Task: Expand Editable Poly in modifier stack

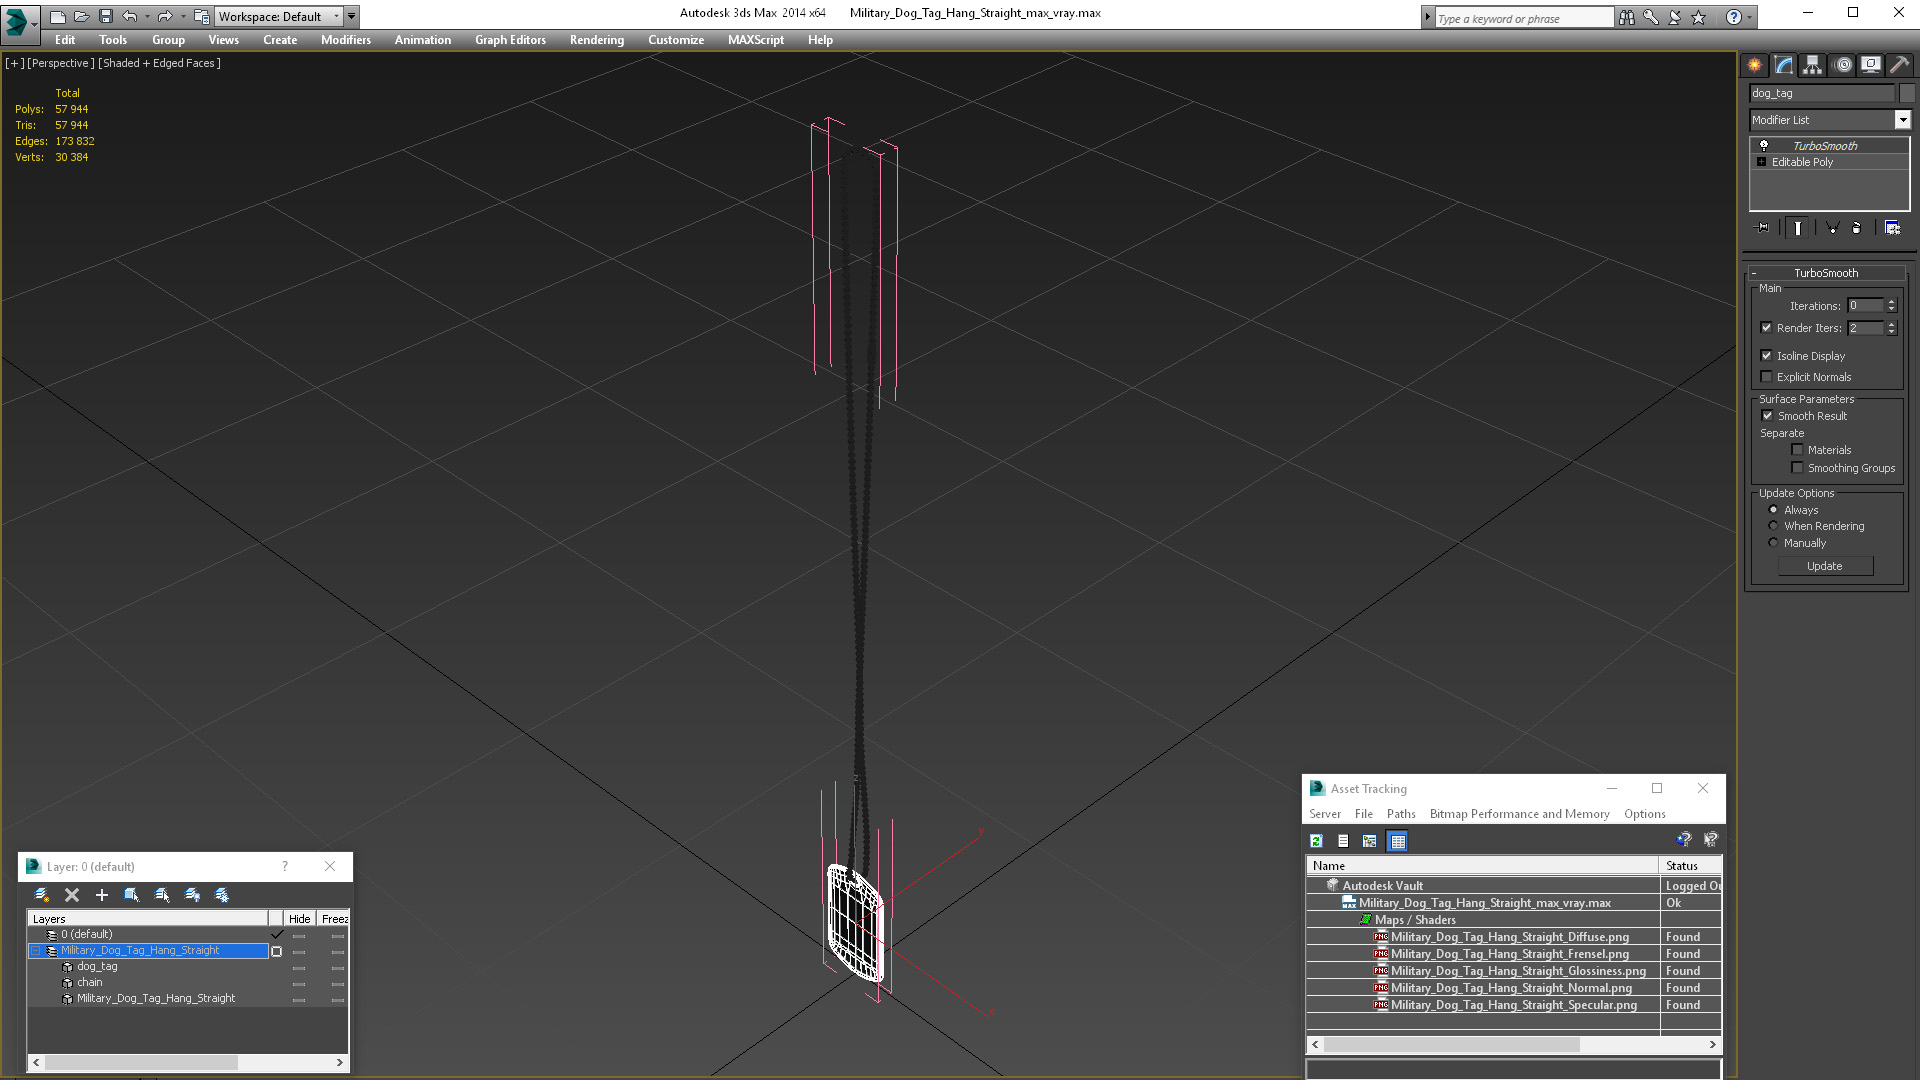Action: [x=1761, y=162]
